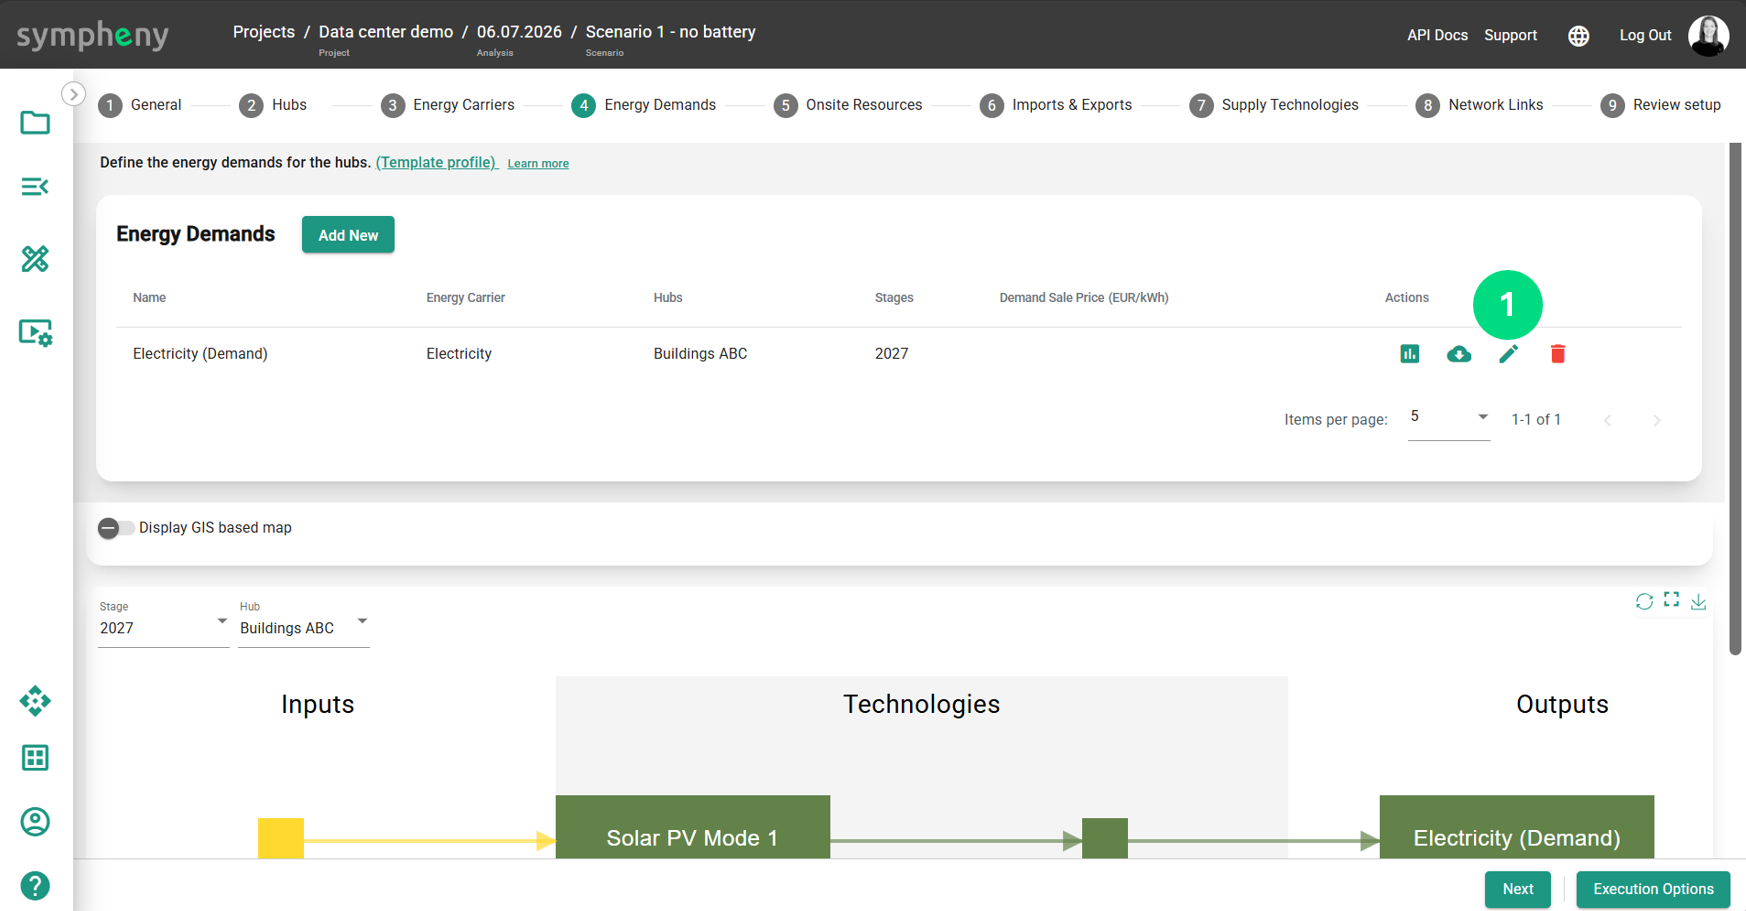This screenshot has width=1746, height=911.
Task: Click the diamond modules sidebar icon
Action: 35,701
